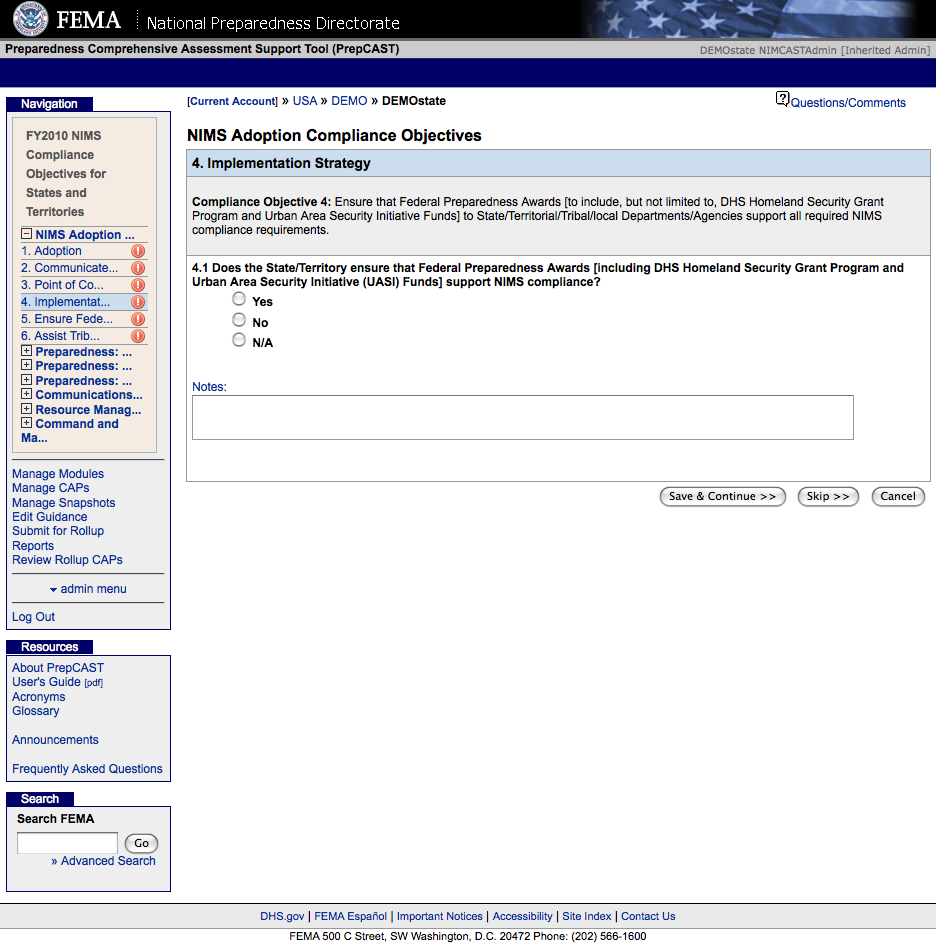Click the alert icon beside 2. Communicate
936x943 pixels.
point(138,268)
